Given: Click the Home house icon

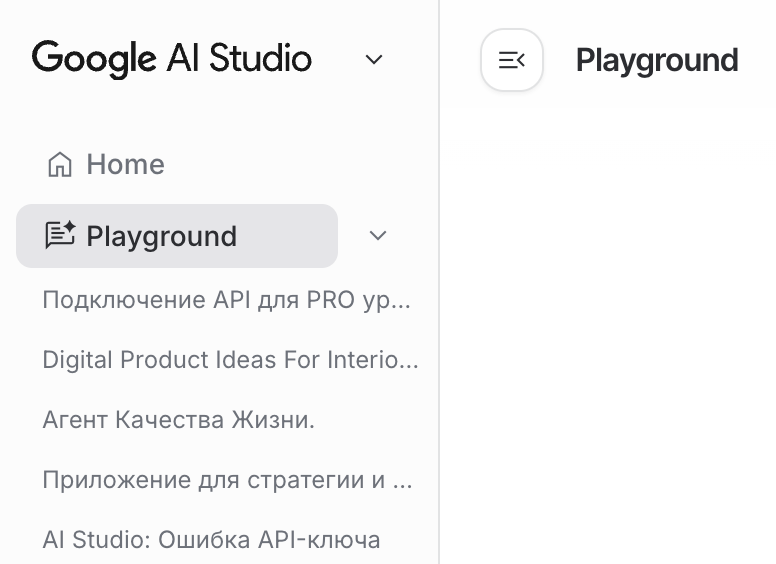Looking at the screenshot, I should [x=60, y=164].
